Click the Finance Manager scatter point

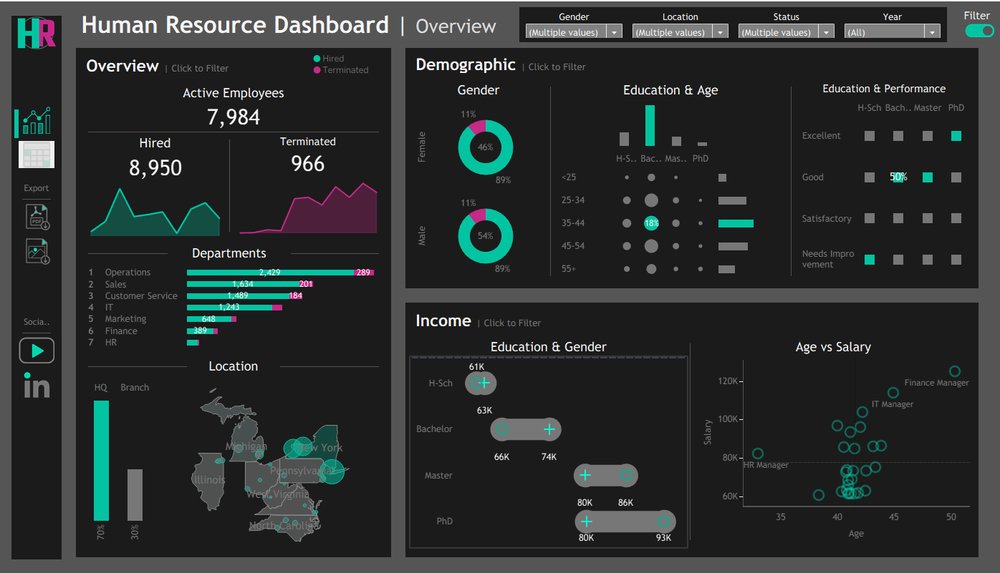(x=955, y=371)
